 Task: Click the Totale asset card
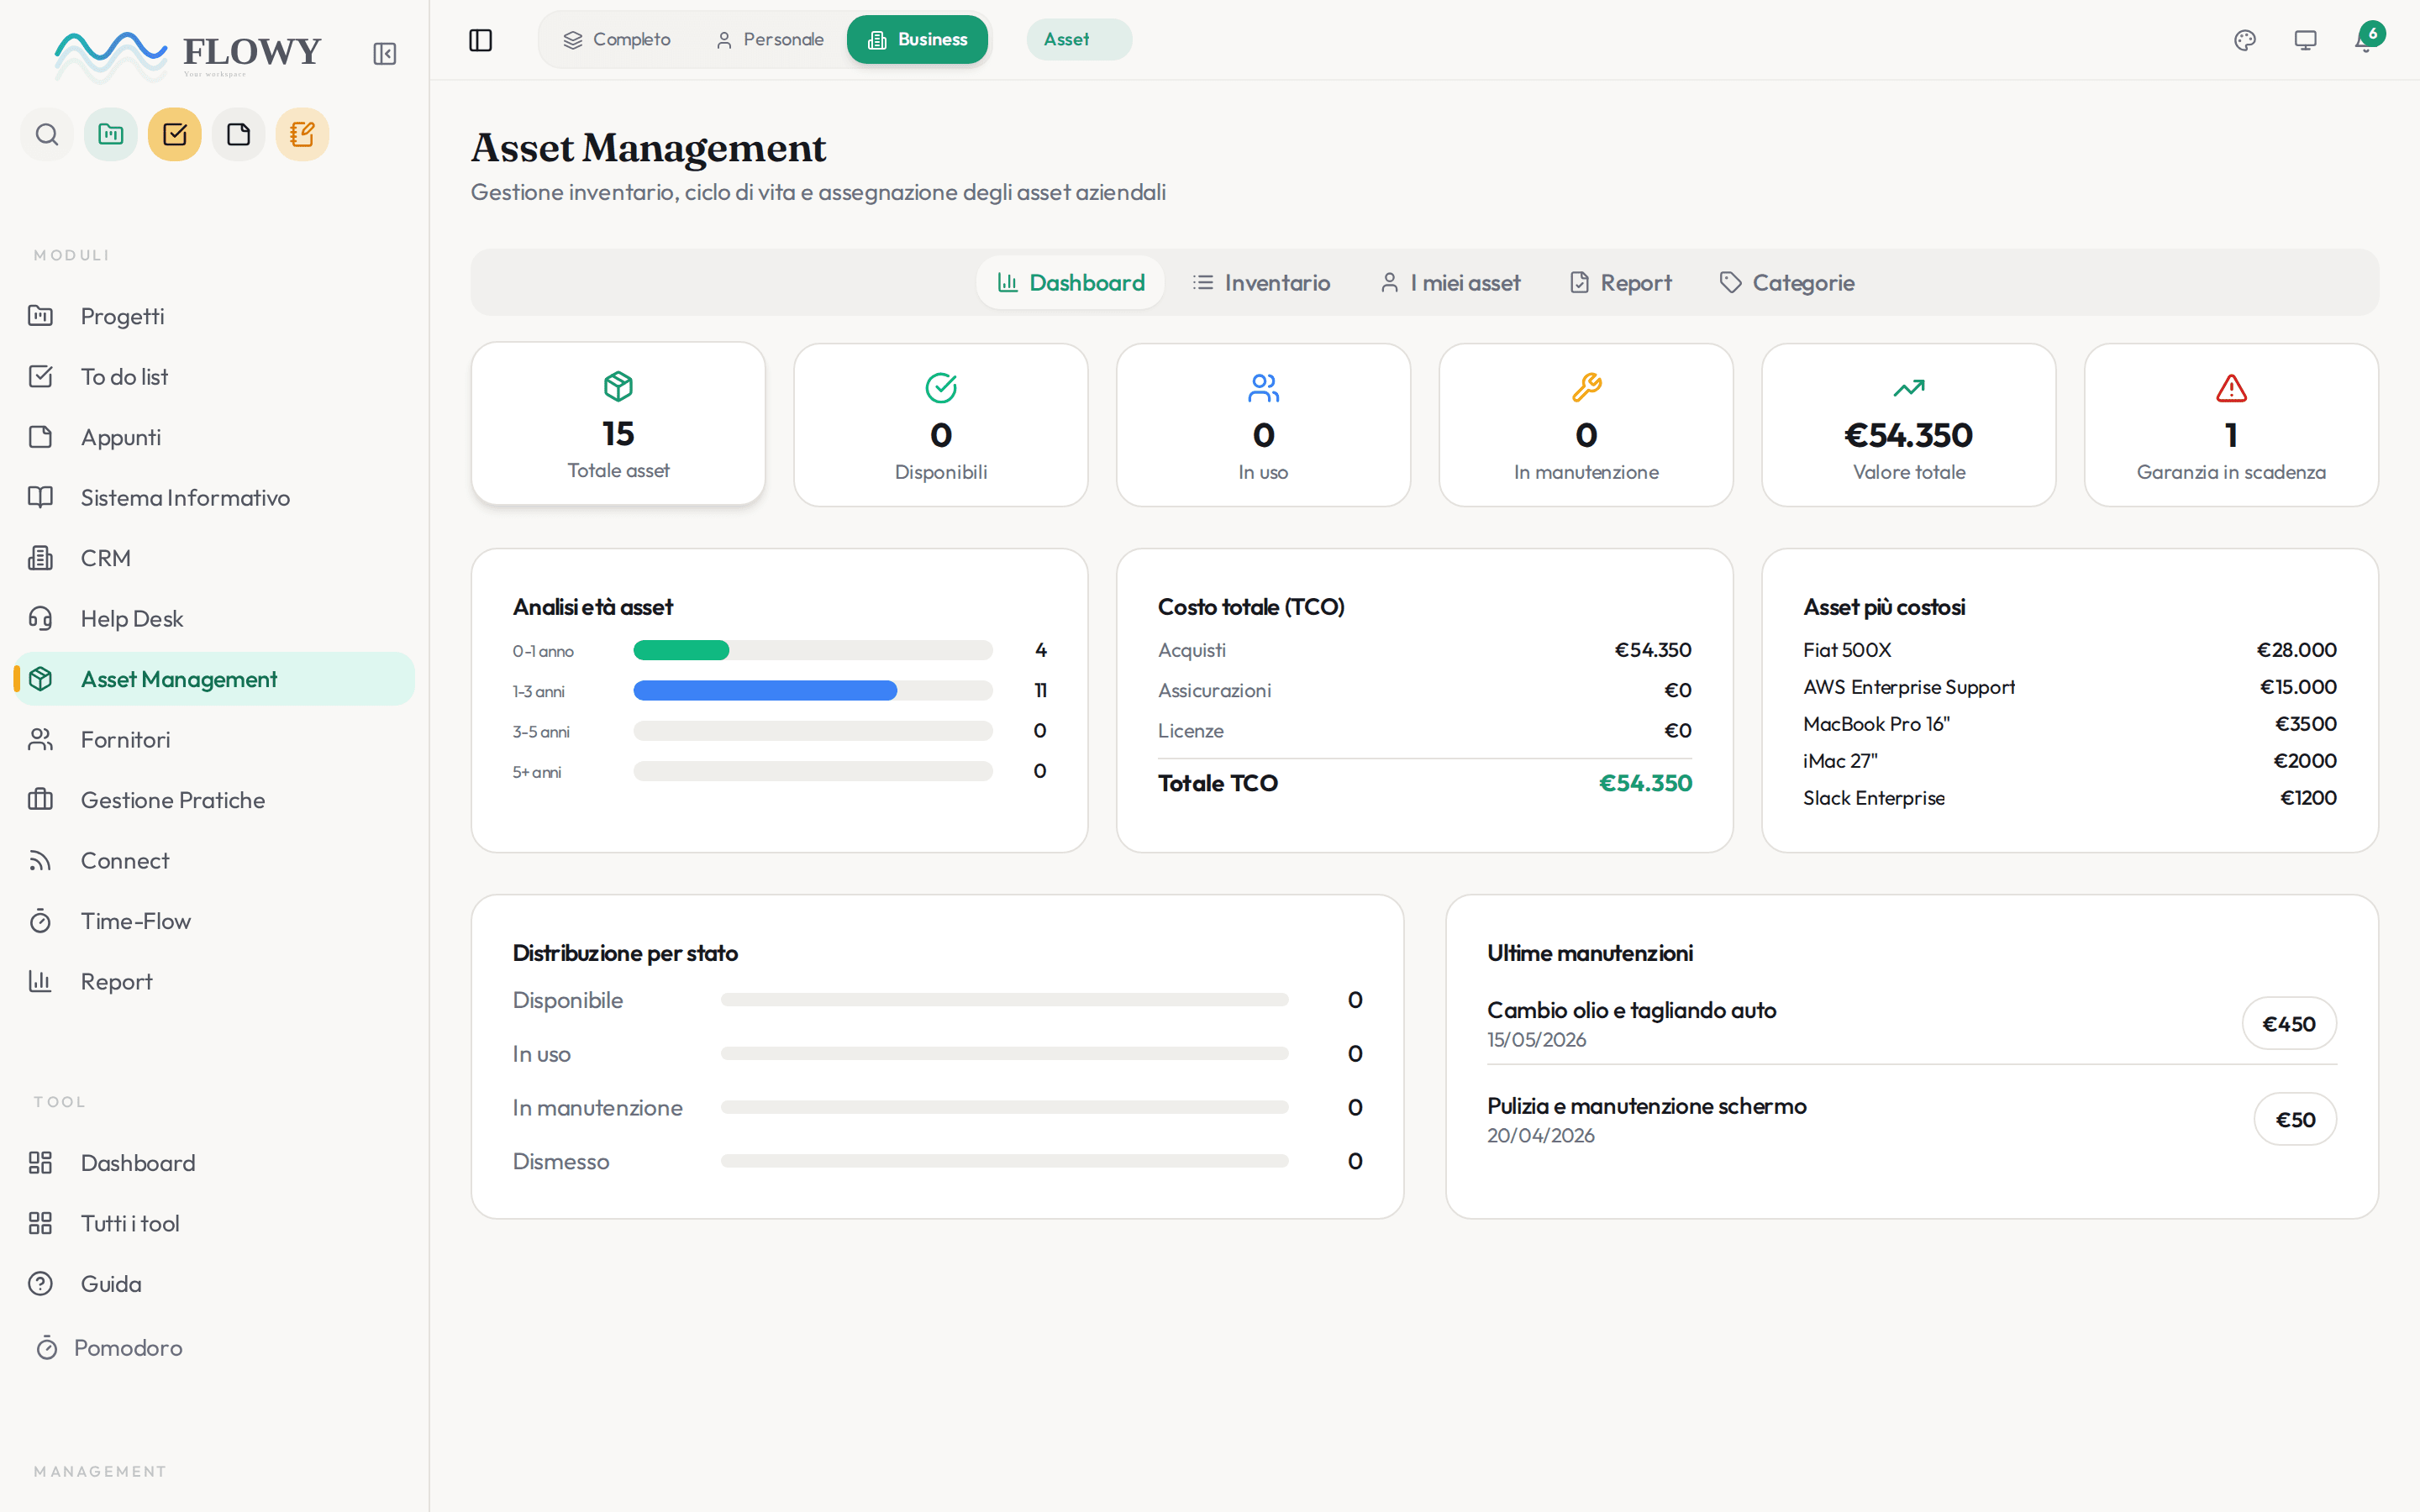618,423
